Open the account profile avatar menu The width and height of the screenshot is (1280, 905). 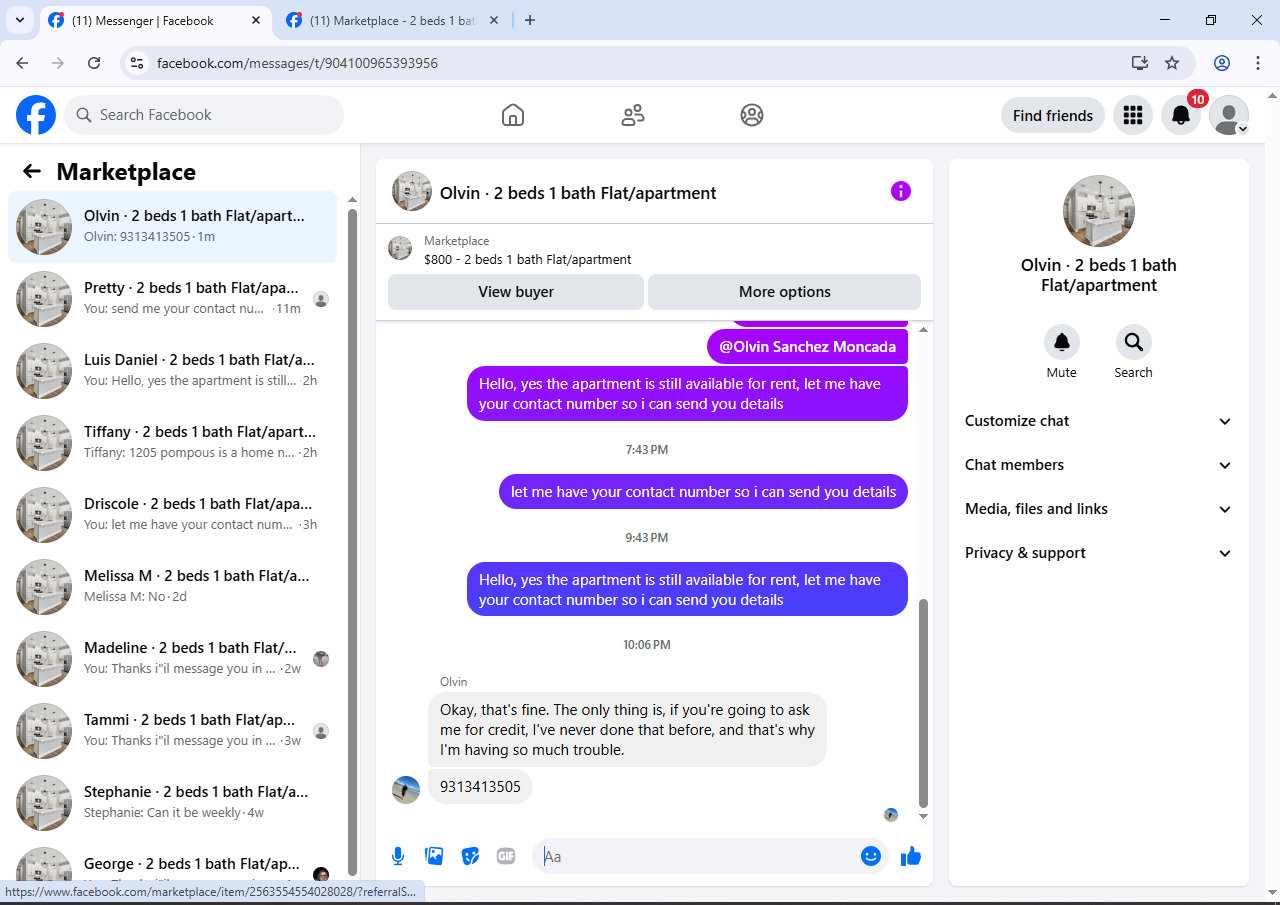pos(1229,115)
